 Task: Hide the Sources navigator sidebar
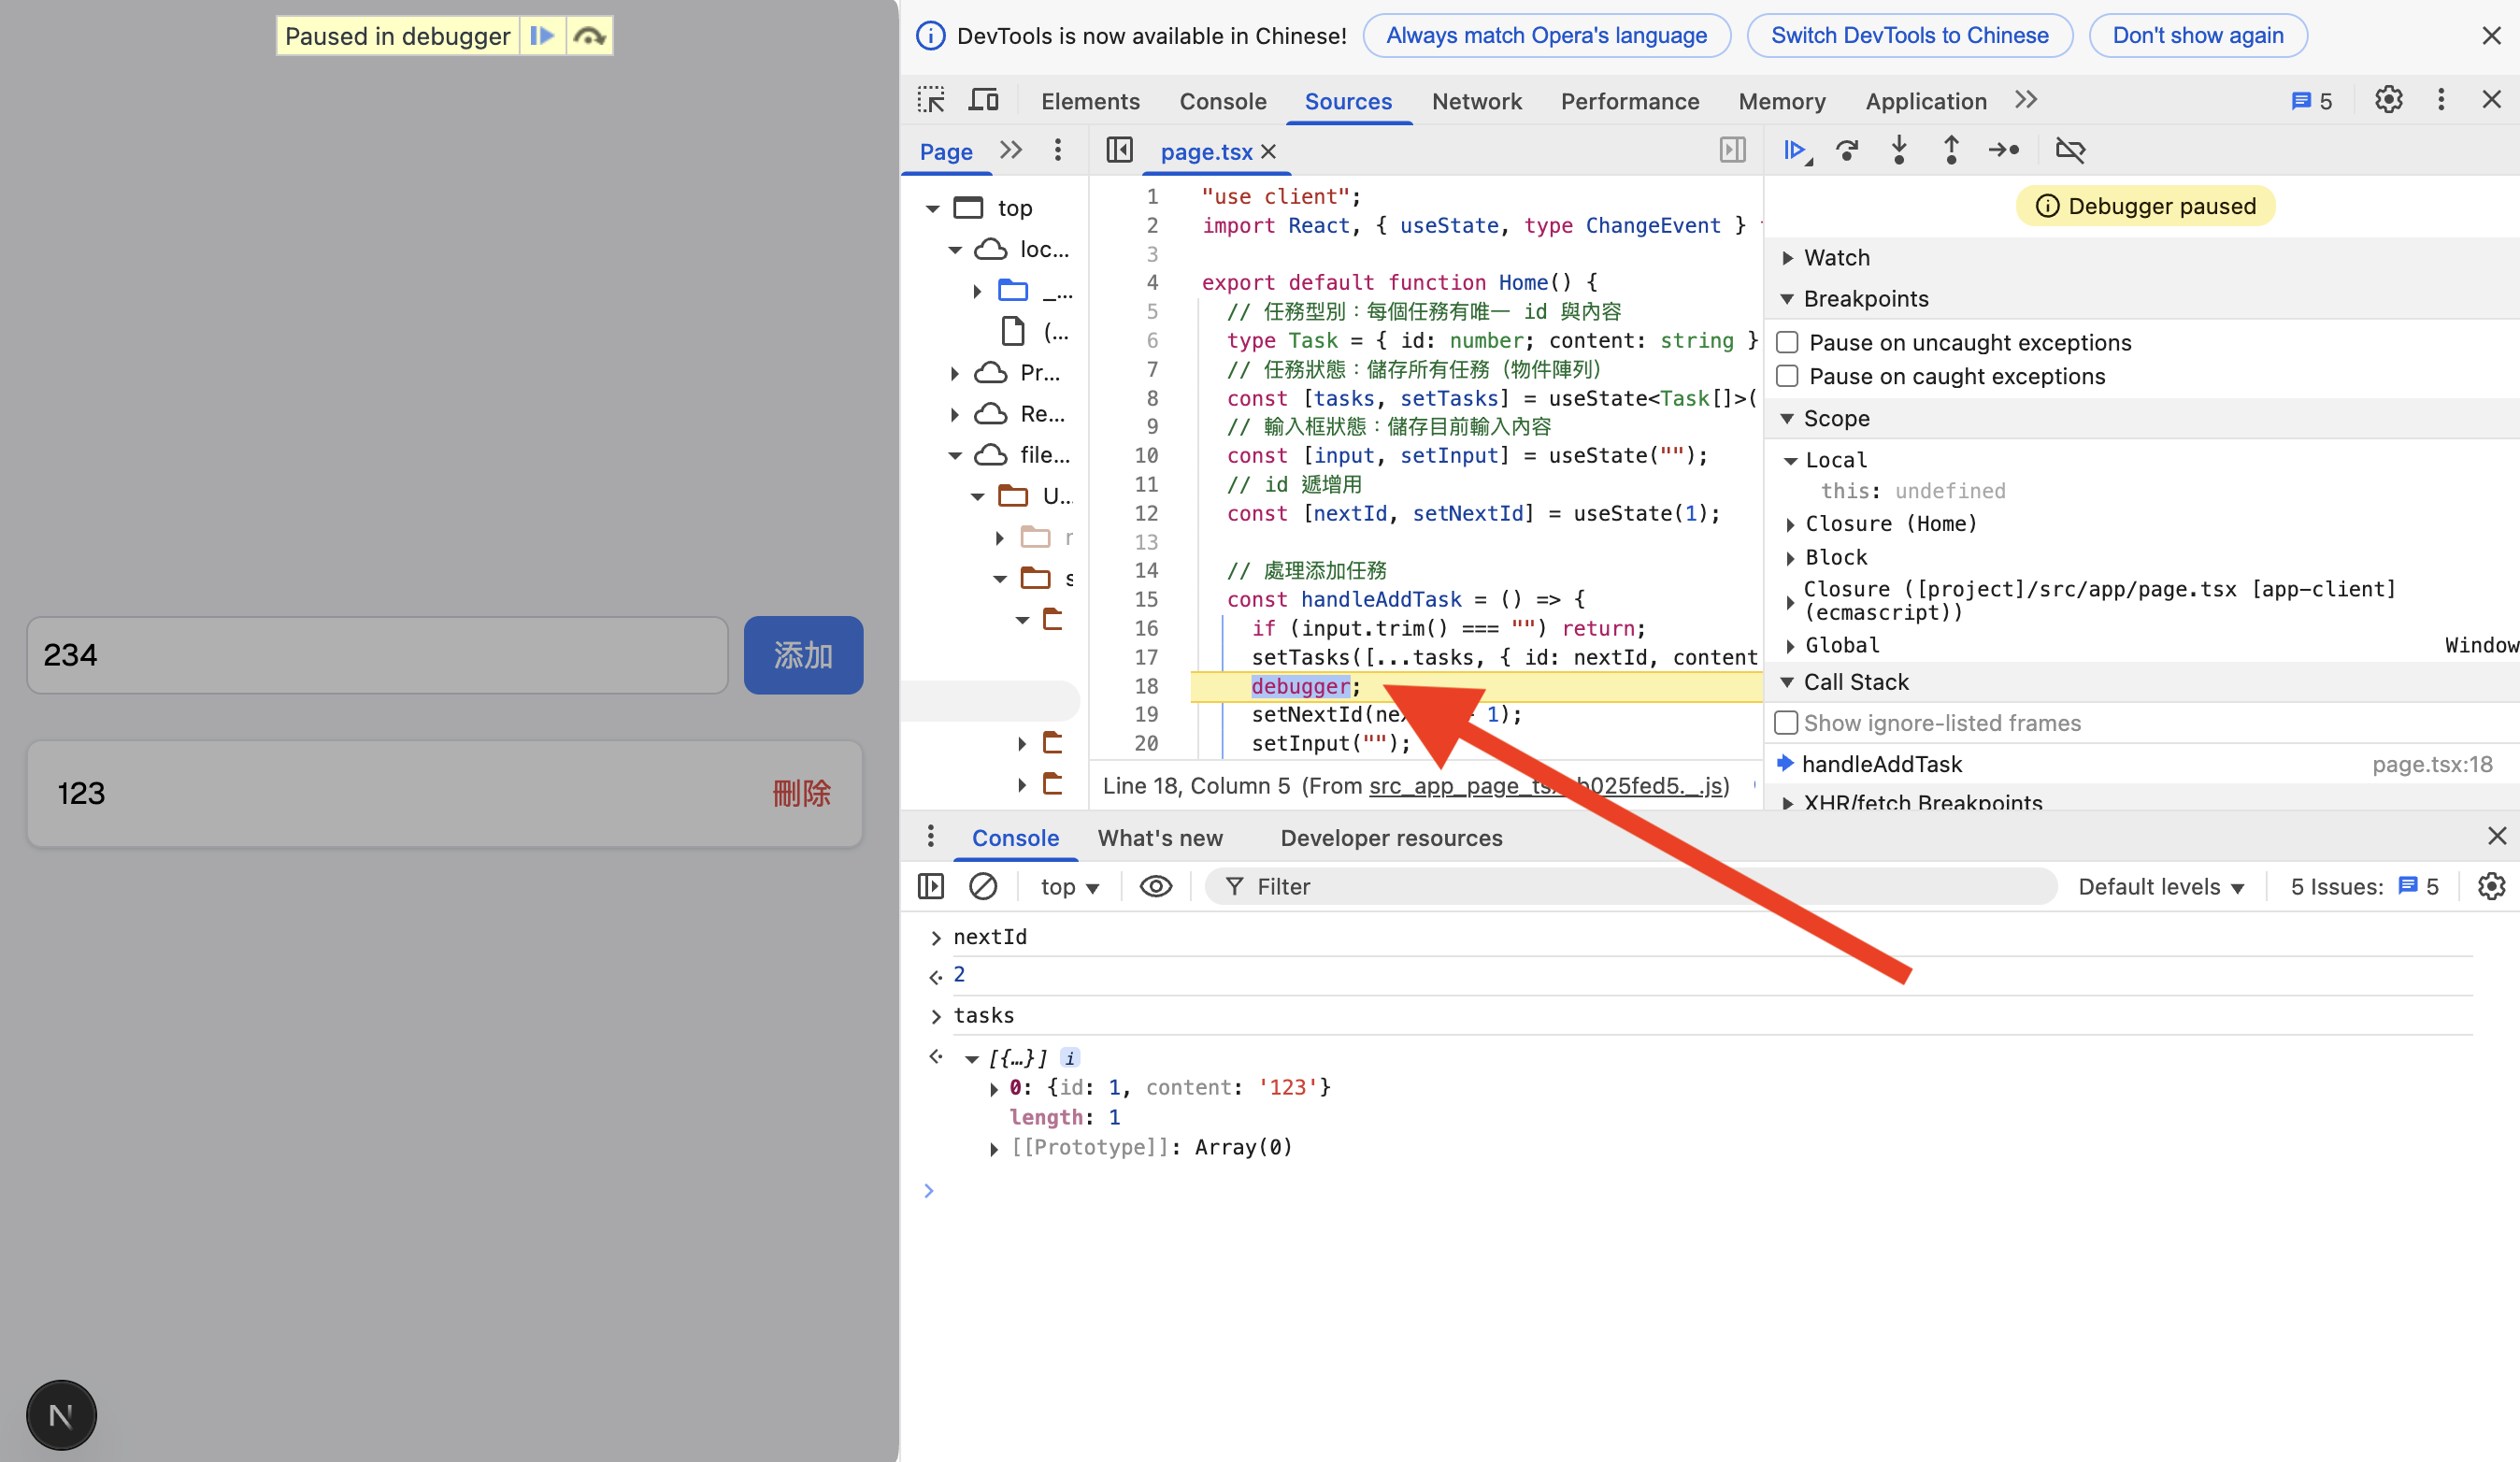(1119, 150)
